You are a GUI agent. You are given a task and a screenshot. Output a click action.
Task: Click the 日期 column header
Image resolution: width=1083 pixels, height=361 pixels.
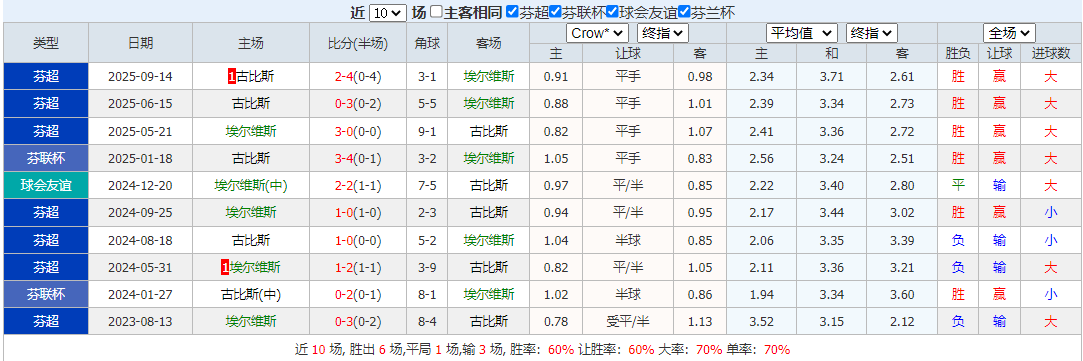141,43
